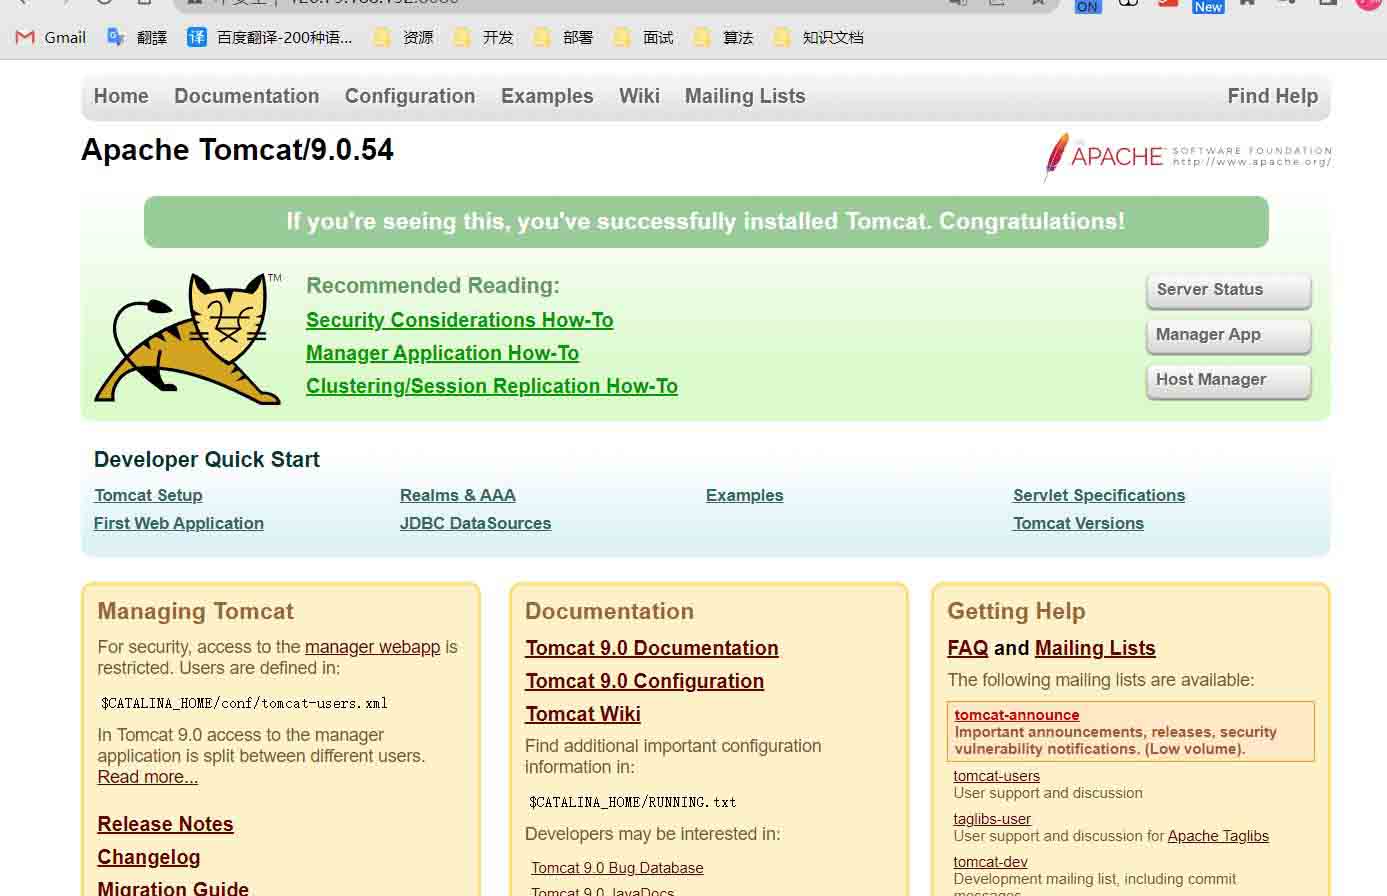This screenshot has height=896, width=1387.
Task: Click the Server Status button
Action: pyautogui.click(x=1228, y=290)
